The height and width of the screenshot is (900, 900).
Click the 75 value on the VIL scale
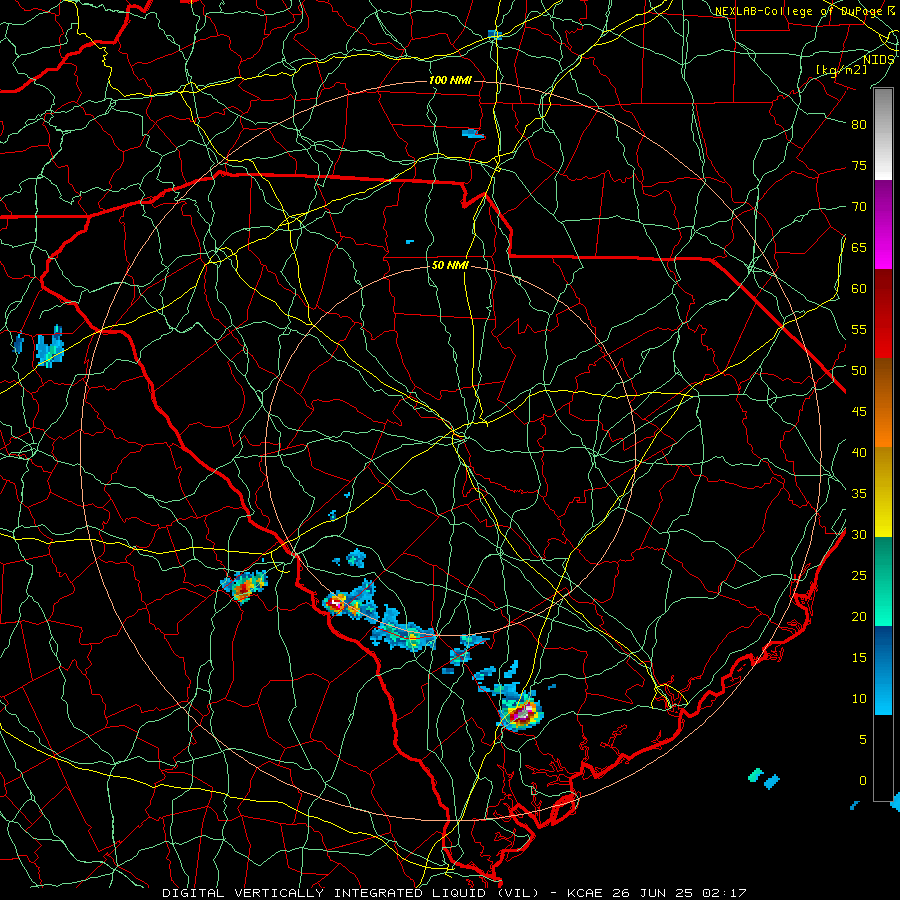tap(859, 166)
